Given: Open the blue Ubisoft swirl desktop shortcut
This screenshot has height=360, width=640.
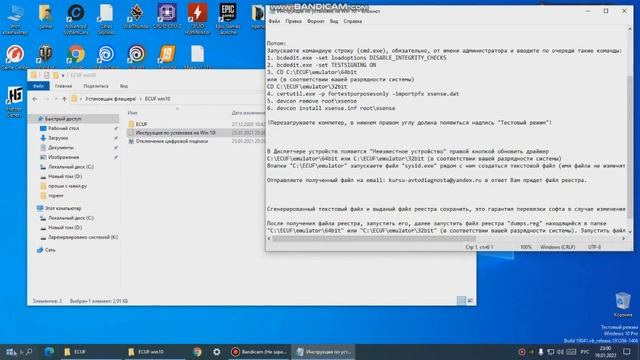Looking at the screenshot, I should click(106, 56).
